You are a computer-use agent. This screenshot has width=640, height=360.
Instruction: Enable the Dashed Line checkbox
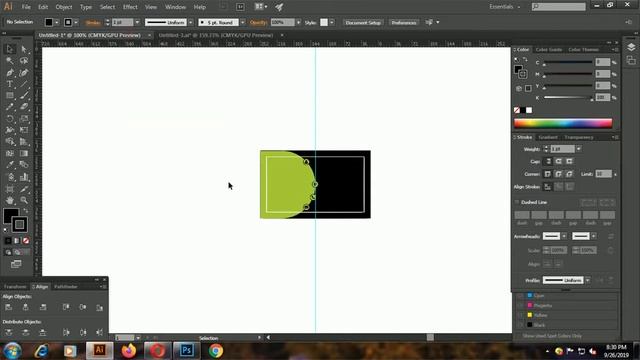point(517,202)
